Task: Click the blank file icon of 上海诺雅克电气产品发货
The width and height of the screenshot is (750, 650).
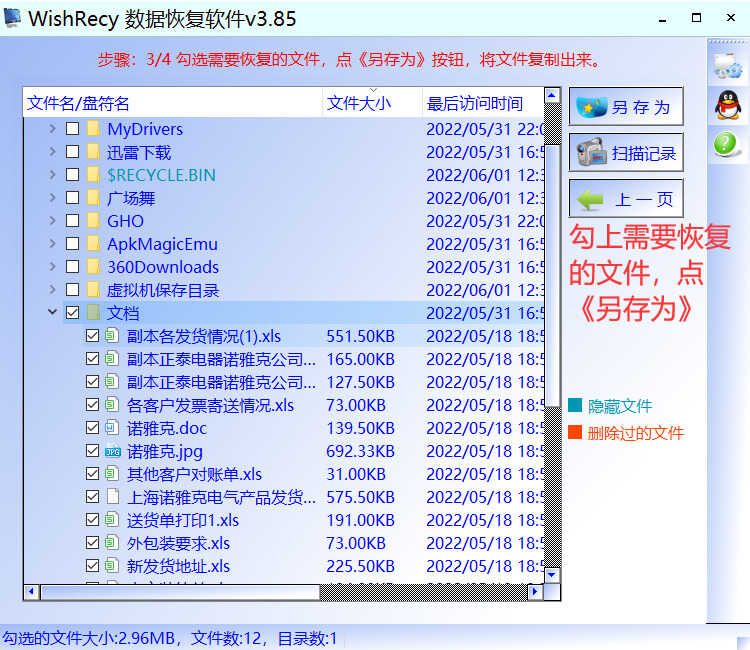Action: click(x=113, y=496)
